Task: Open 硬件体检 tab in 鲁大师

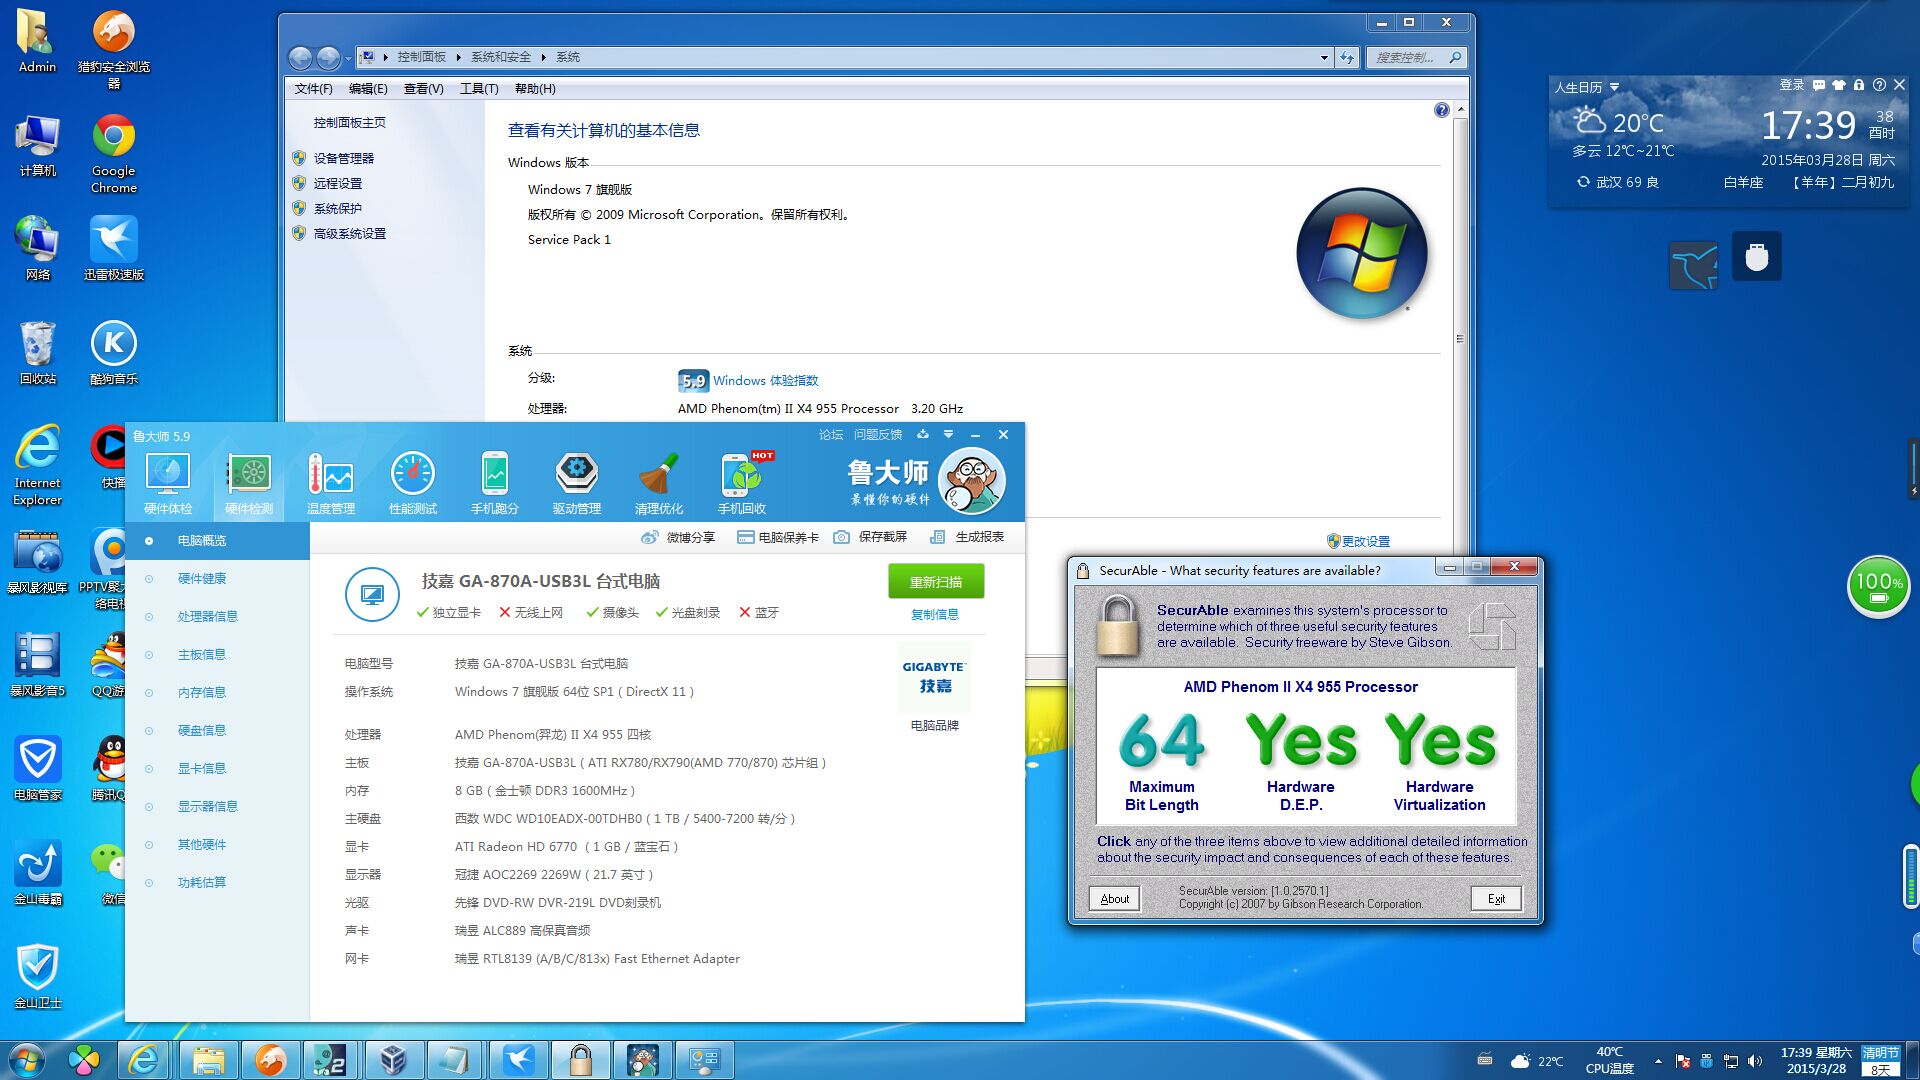Action: click(x=167, y=484)
